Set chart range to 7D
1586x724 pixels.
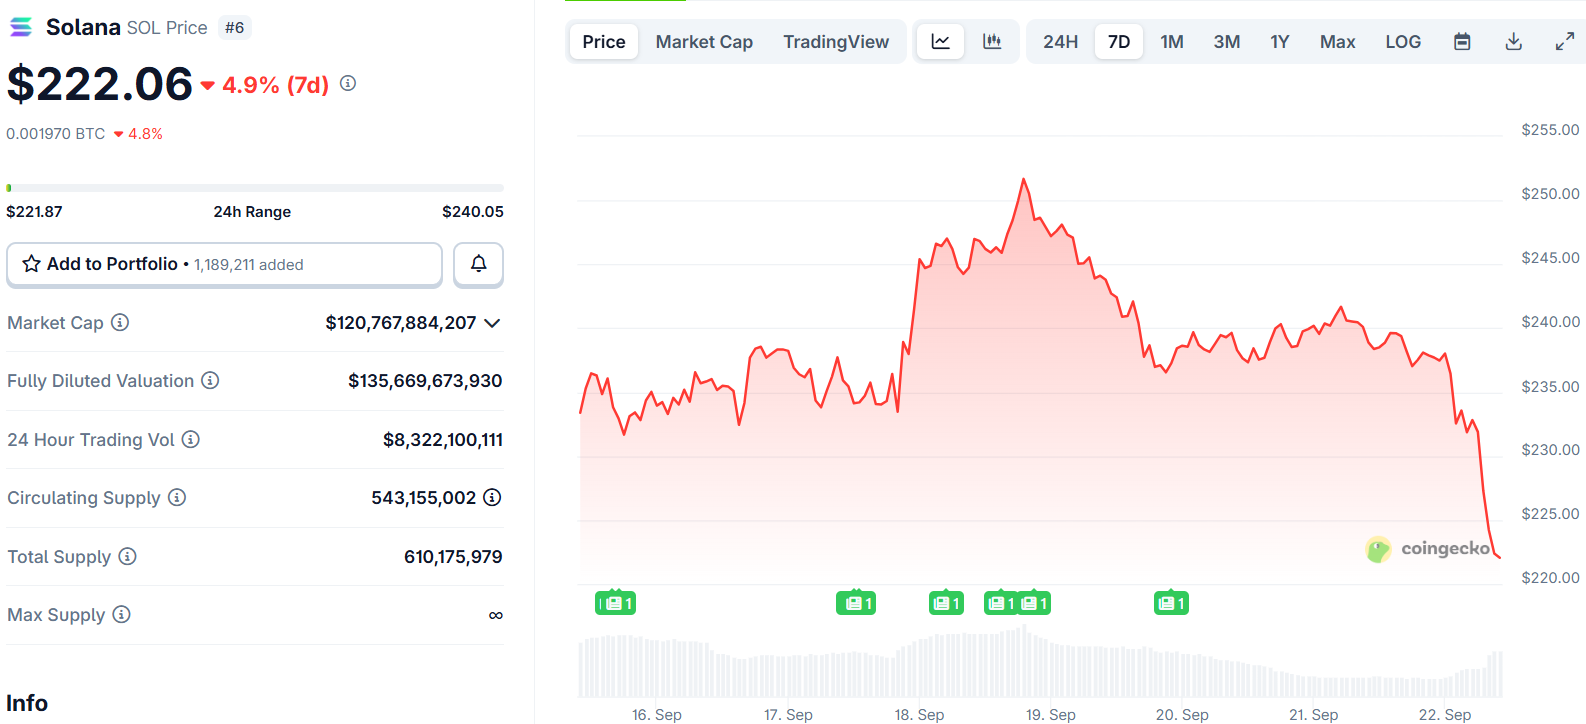coord(1119,41)
